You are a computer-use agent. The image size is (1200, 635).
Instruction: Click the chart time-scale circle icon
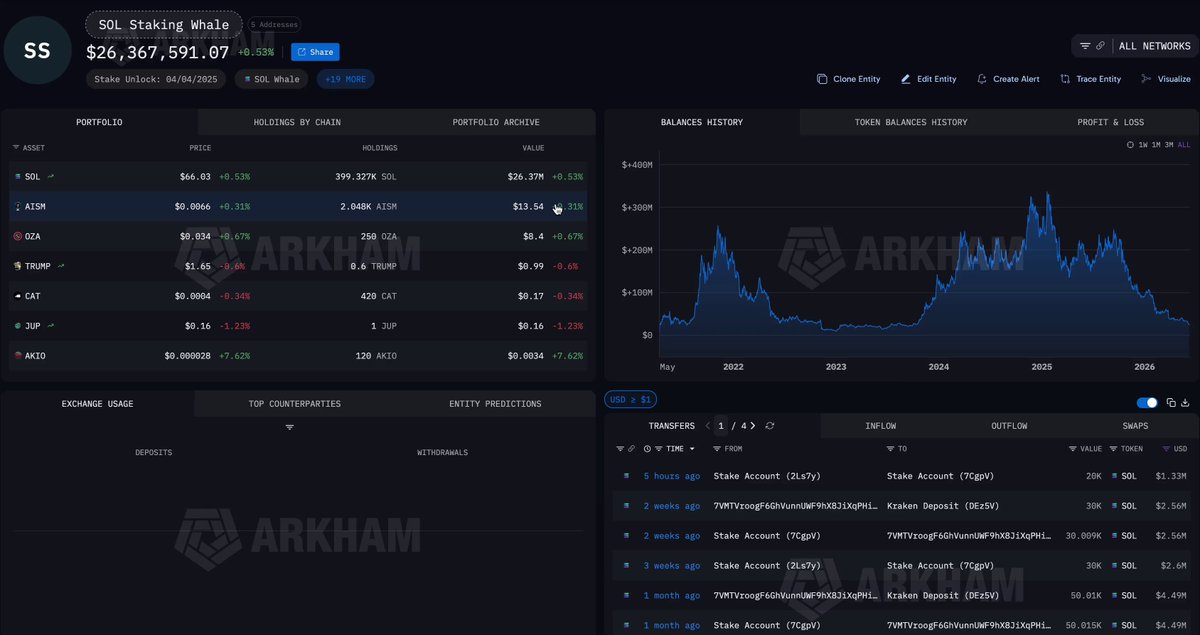1130,145
